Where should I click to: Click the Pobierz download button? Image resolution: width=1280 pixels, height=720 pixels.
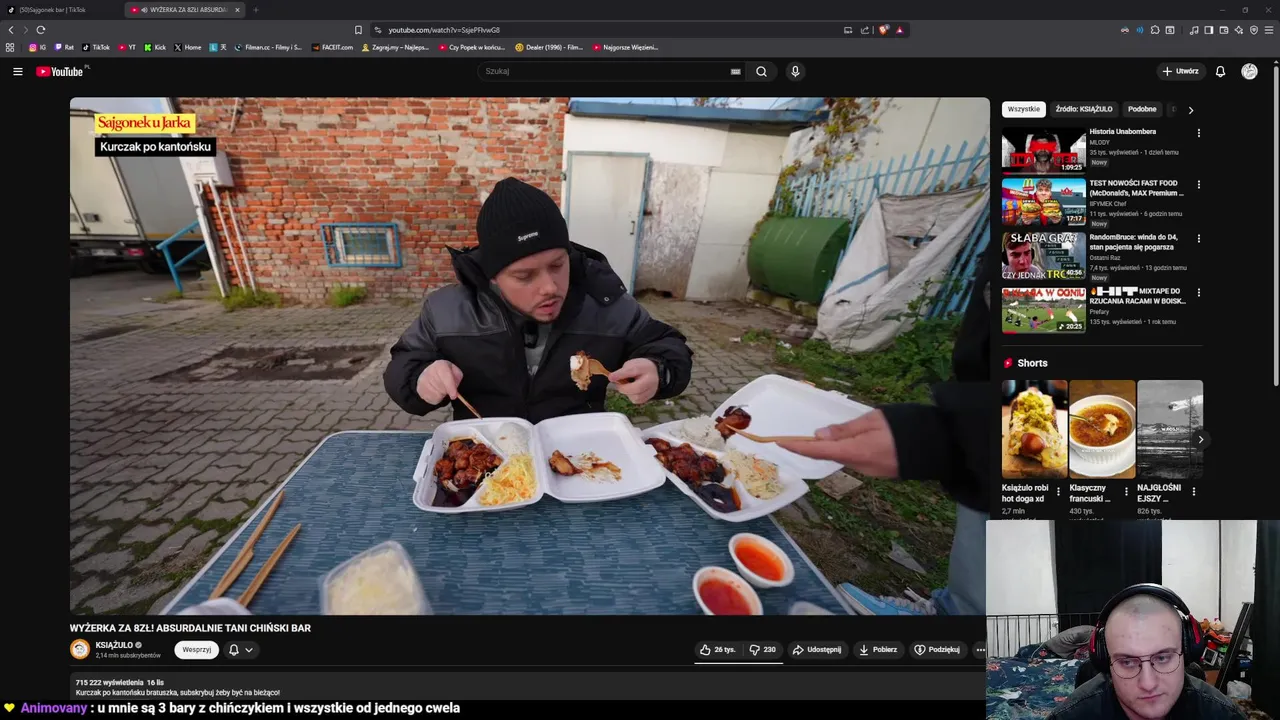(x=878, y=649)
